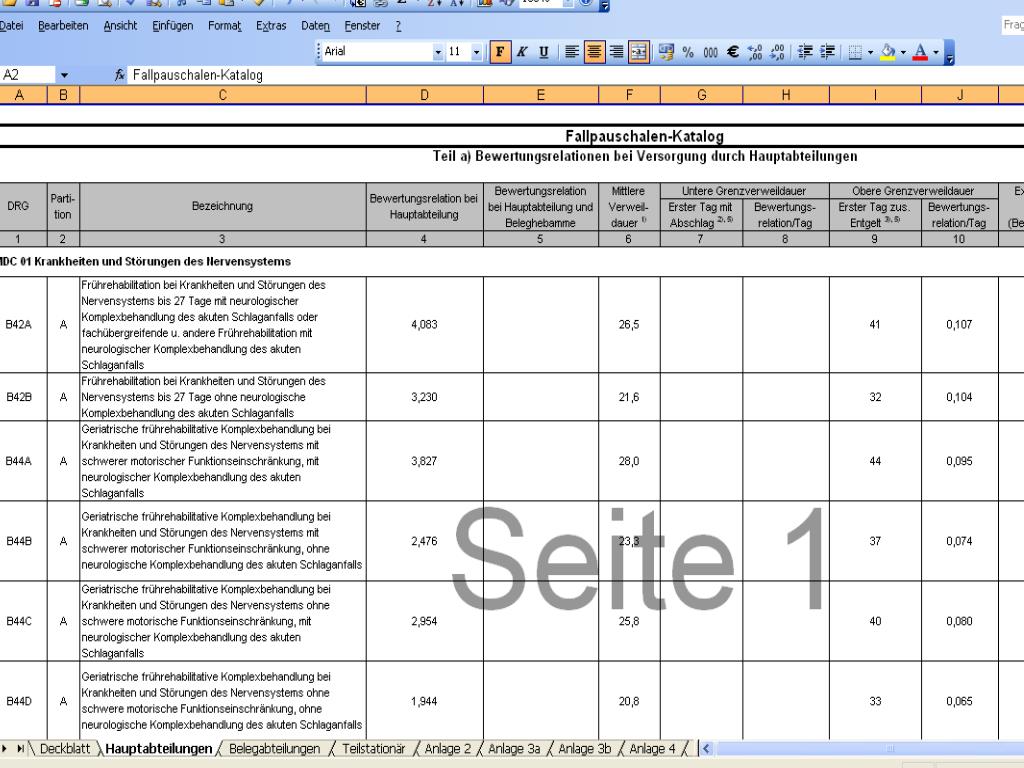Image resolution: width=1024 pixels, height=768 pixels.
Task: Switch to the Deckblatt sheet tab
Action: [65, 748]
